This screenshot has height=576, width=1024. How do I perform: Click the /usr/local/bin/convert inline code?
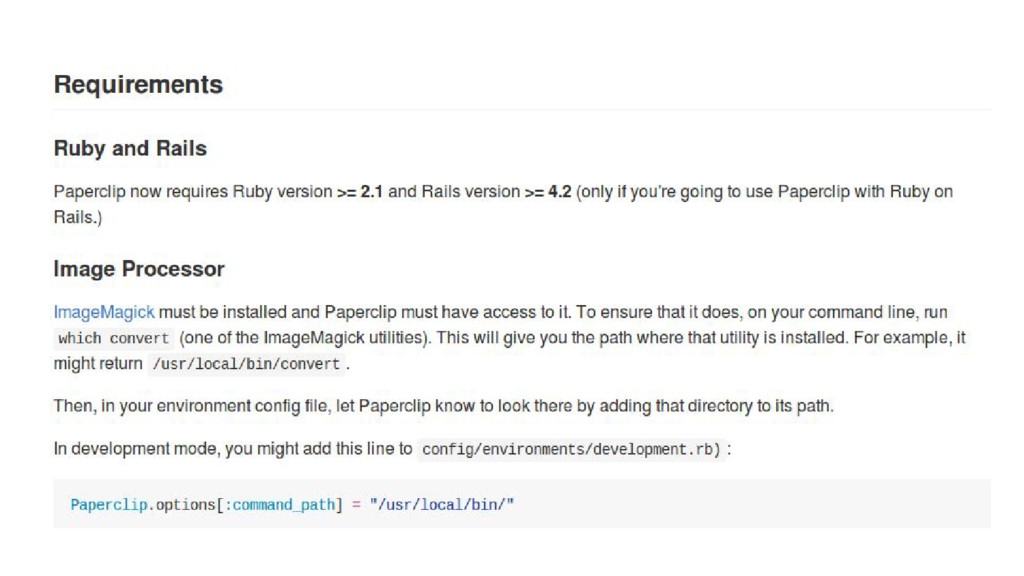pos(246,364)
